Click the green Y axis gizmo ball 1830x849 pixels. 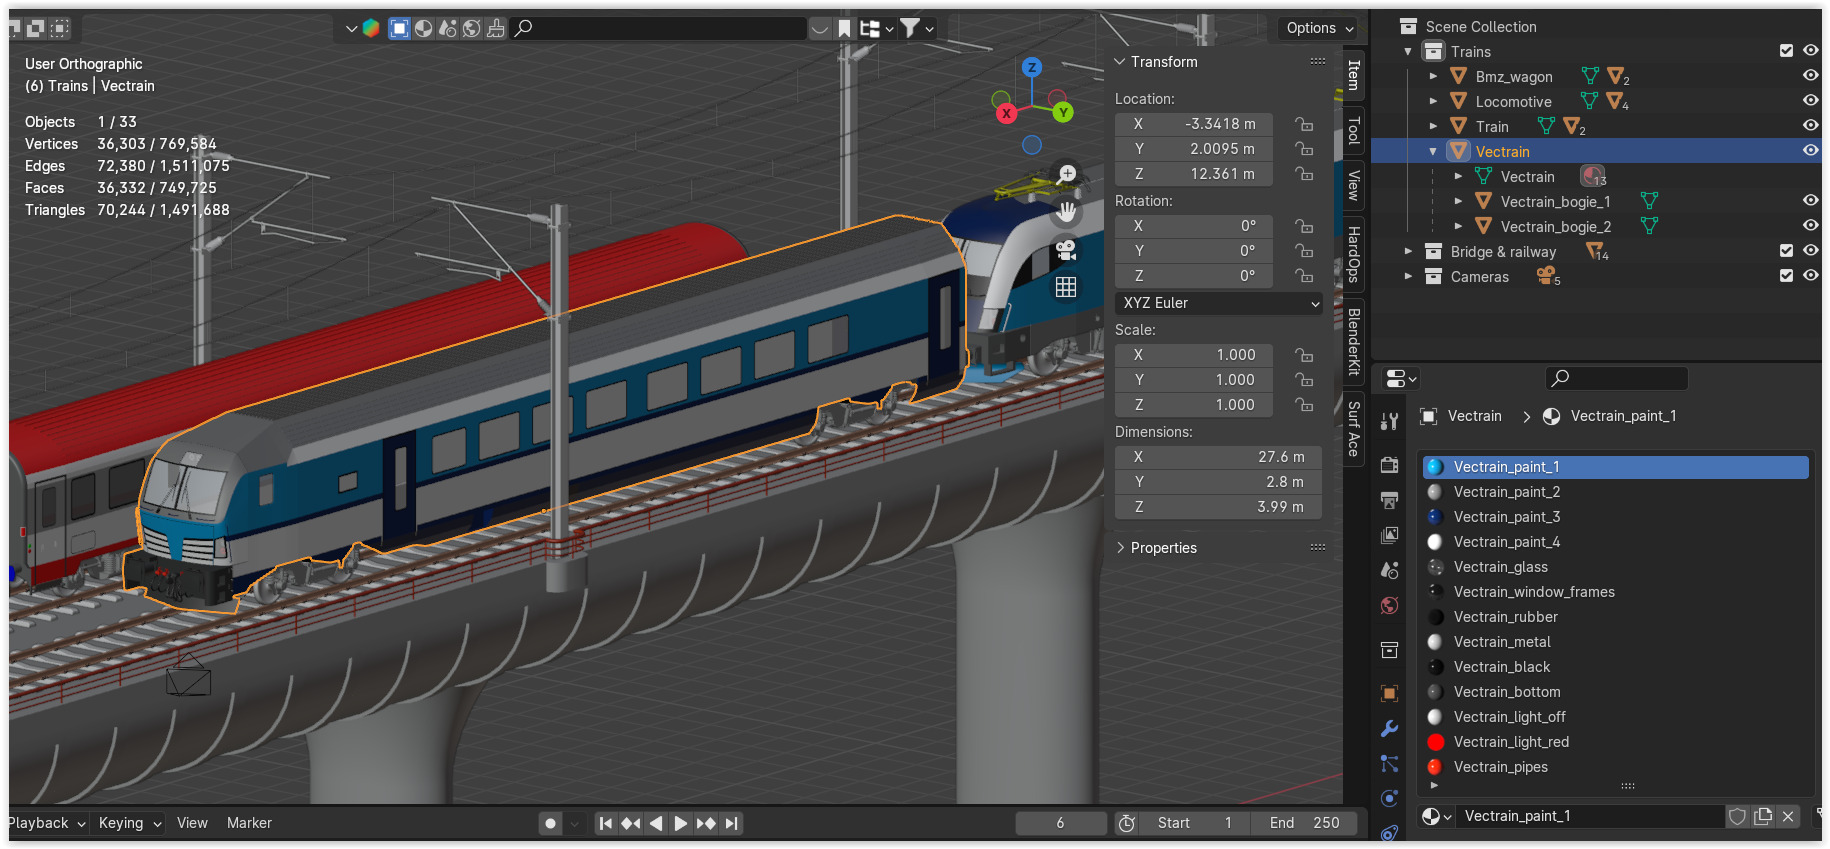[x=1063, y=112]
